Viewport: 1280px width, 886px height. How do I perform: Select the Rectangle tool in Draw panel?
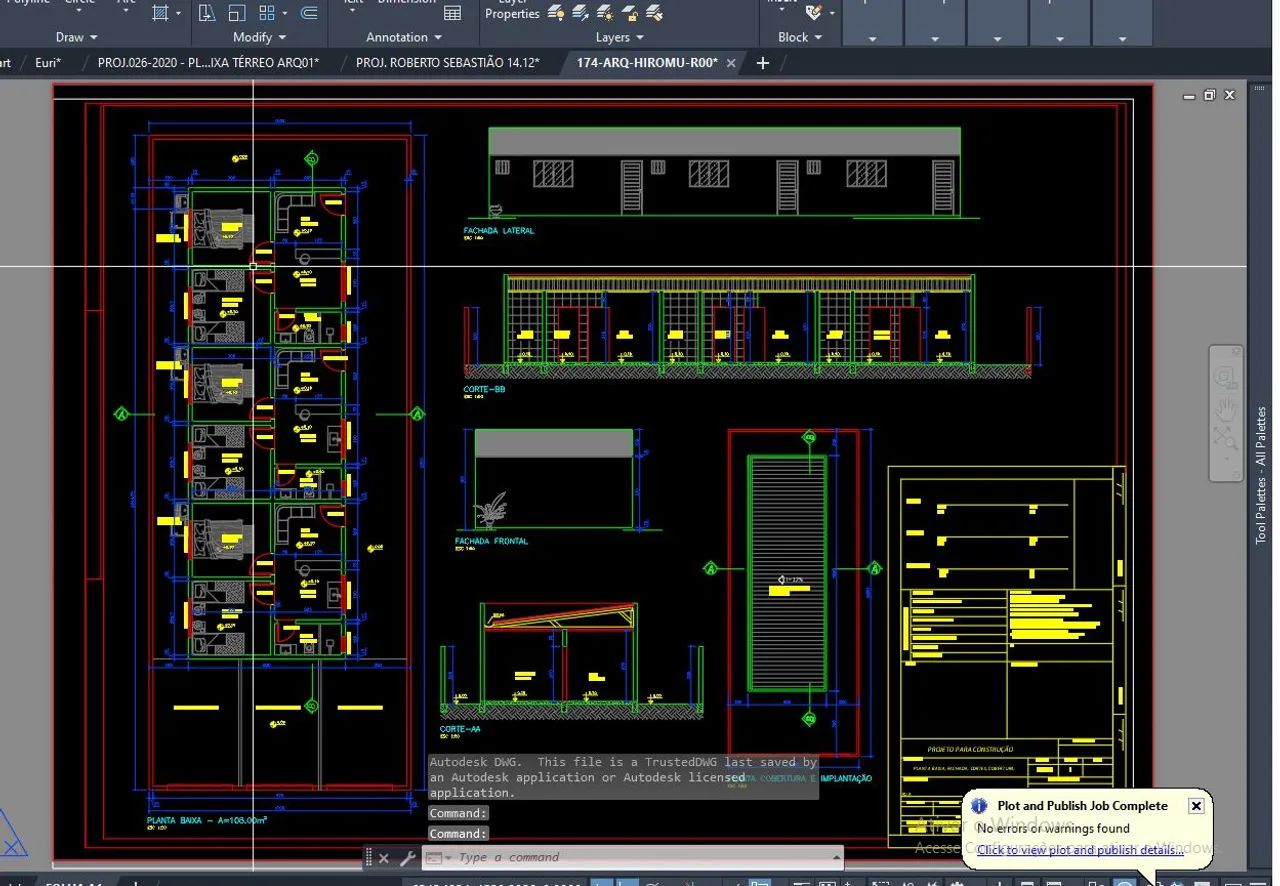point(160,13)
